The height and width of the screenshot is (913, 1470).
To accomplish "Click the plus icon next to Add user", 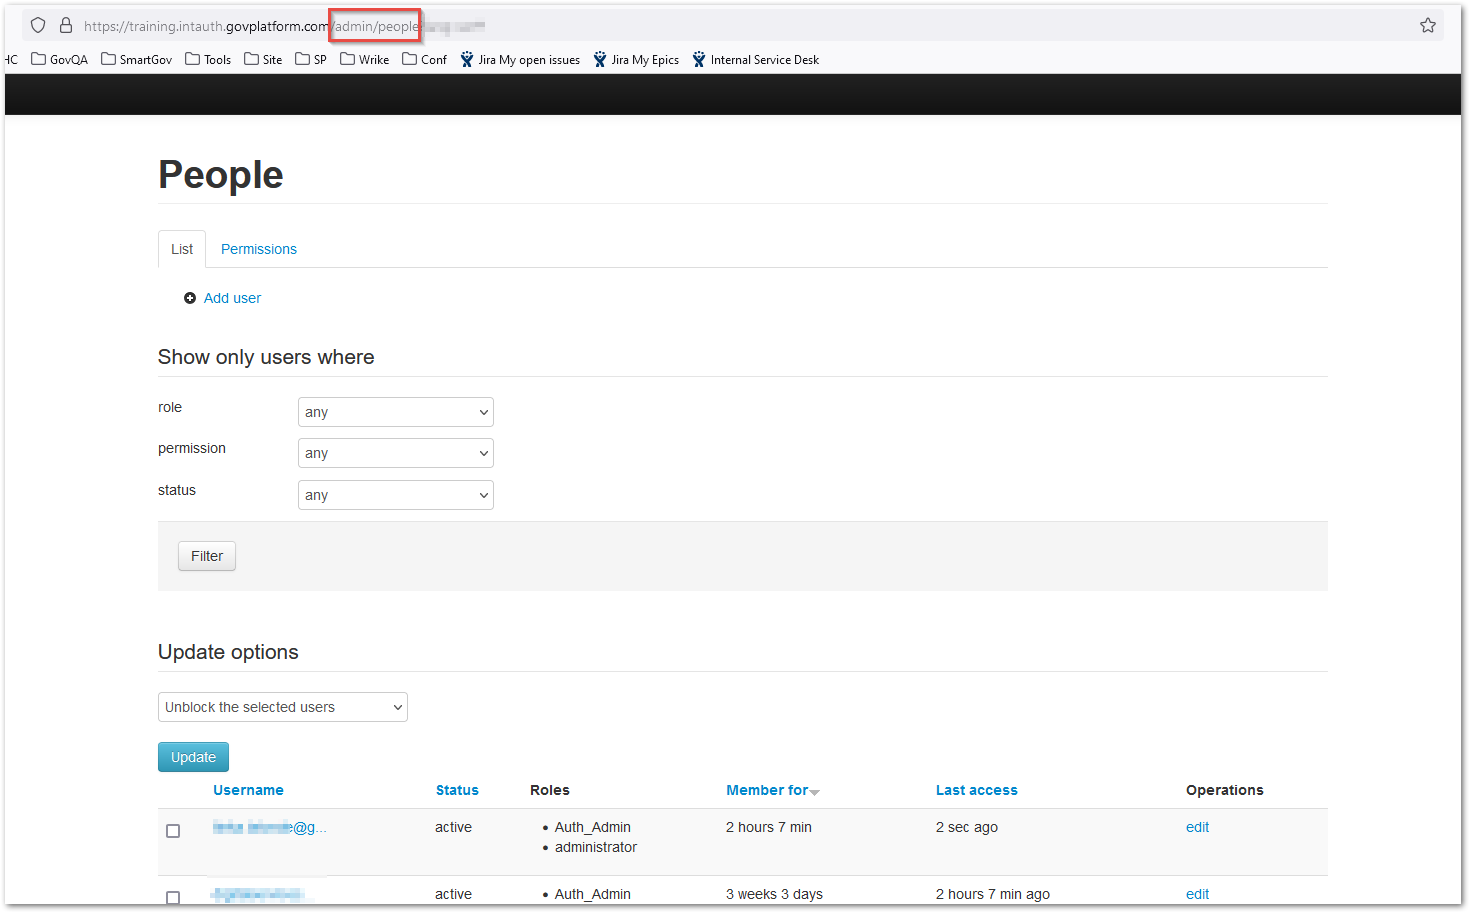I will coord(190,298).
